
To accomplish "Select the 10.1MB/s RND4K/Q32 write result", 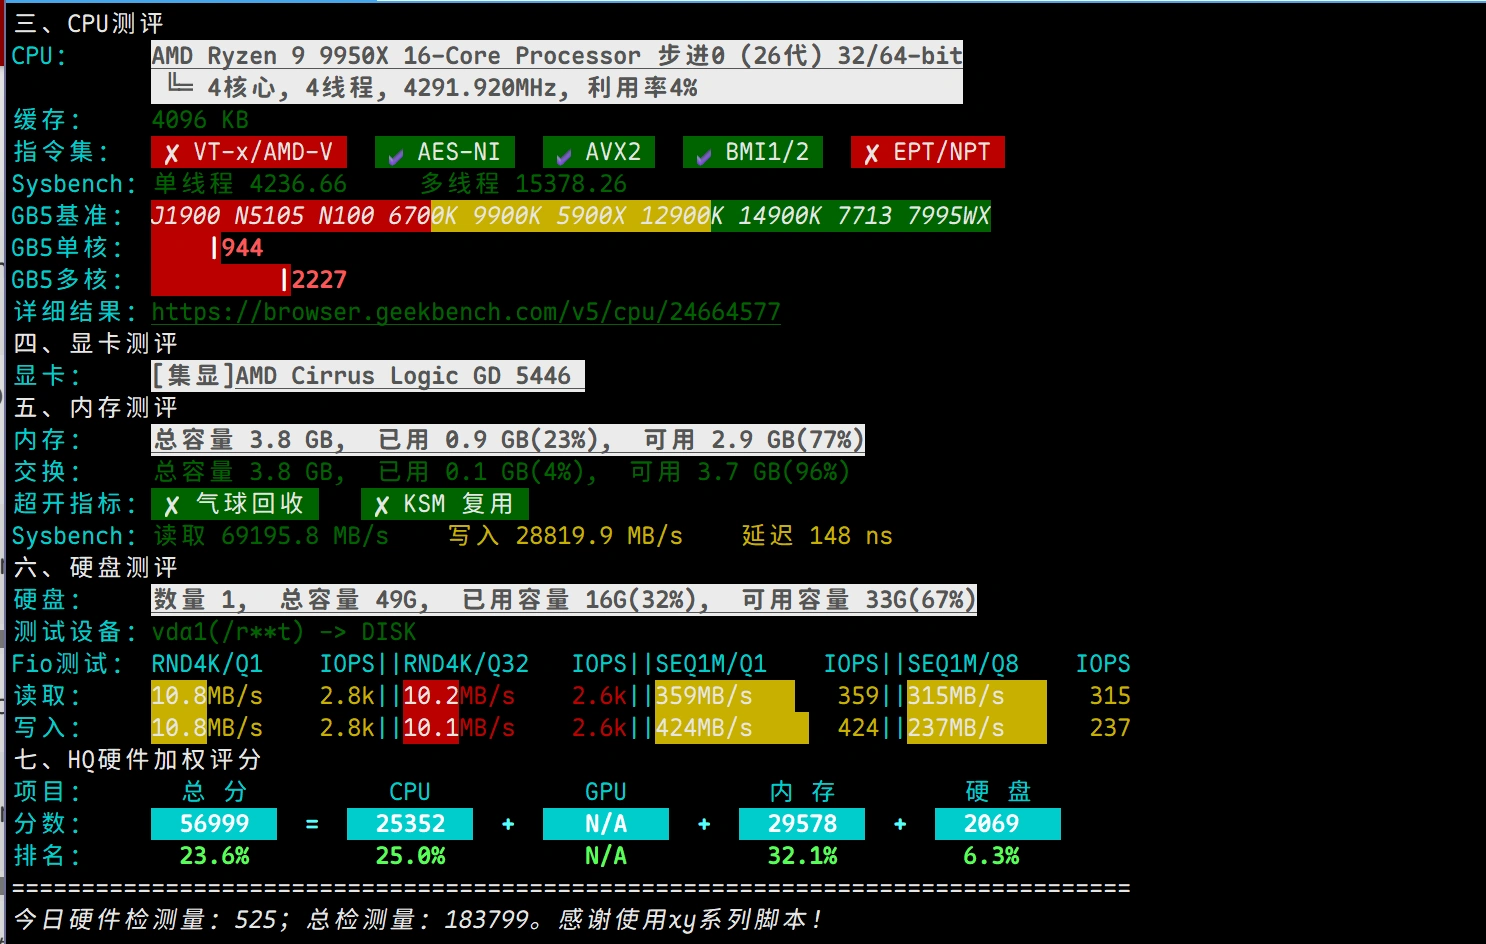I will pos(459,728).
